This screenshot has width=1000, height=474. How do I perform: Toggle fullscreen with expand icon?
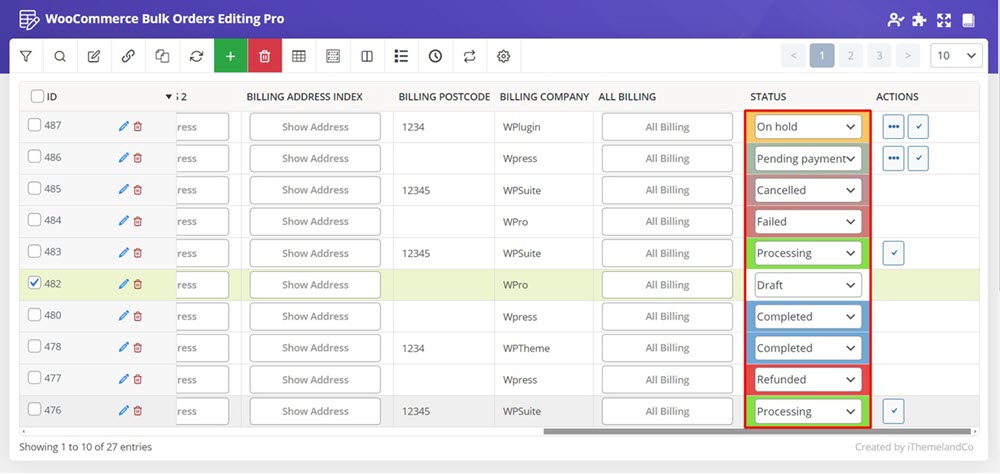coord(944,20)
